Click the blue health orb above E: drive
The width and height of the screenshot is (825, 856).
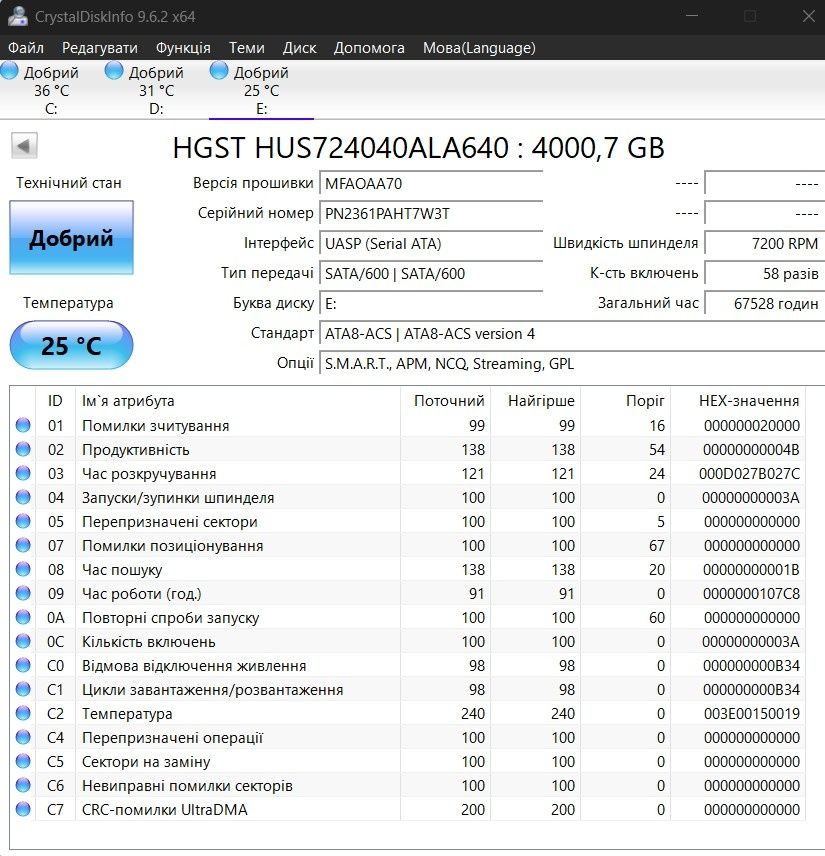coord(218,70)
